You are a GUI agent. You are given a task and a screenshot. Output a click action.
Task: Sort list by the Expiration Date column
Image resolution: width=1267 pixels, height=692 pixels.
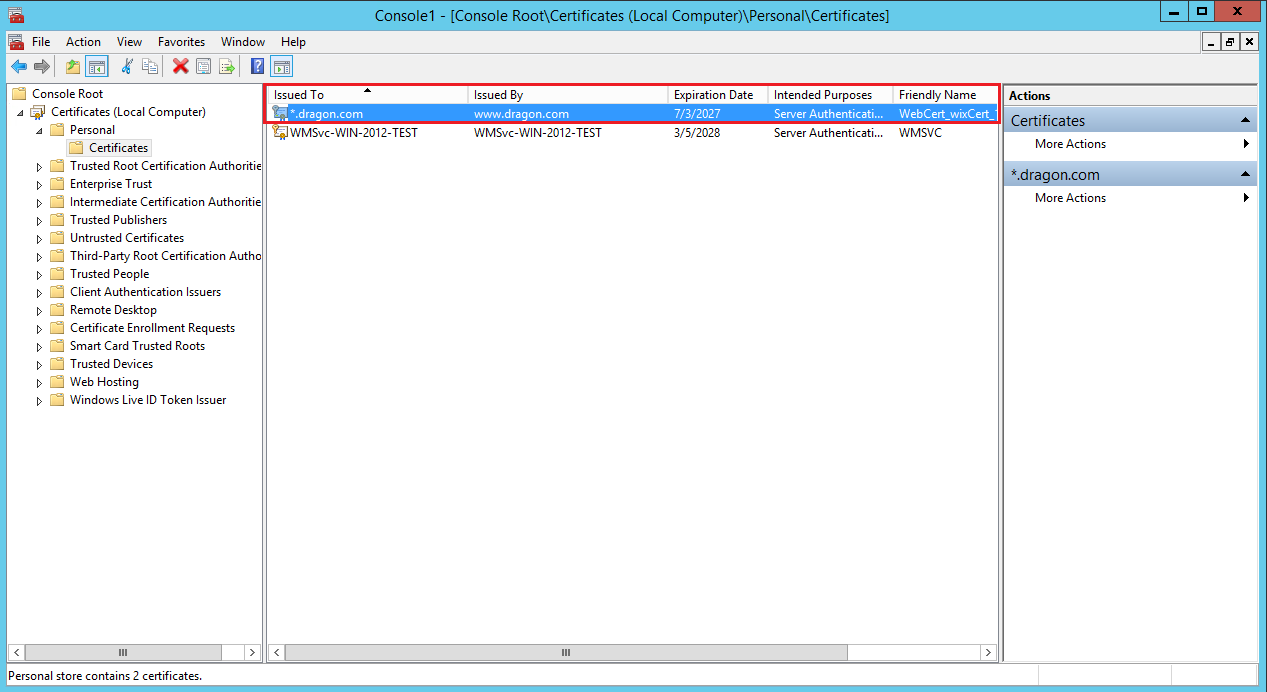(x=717, y=95)
